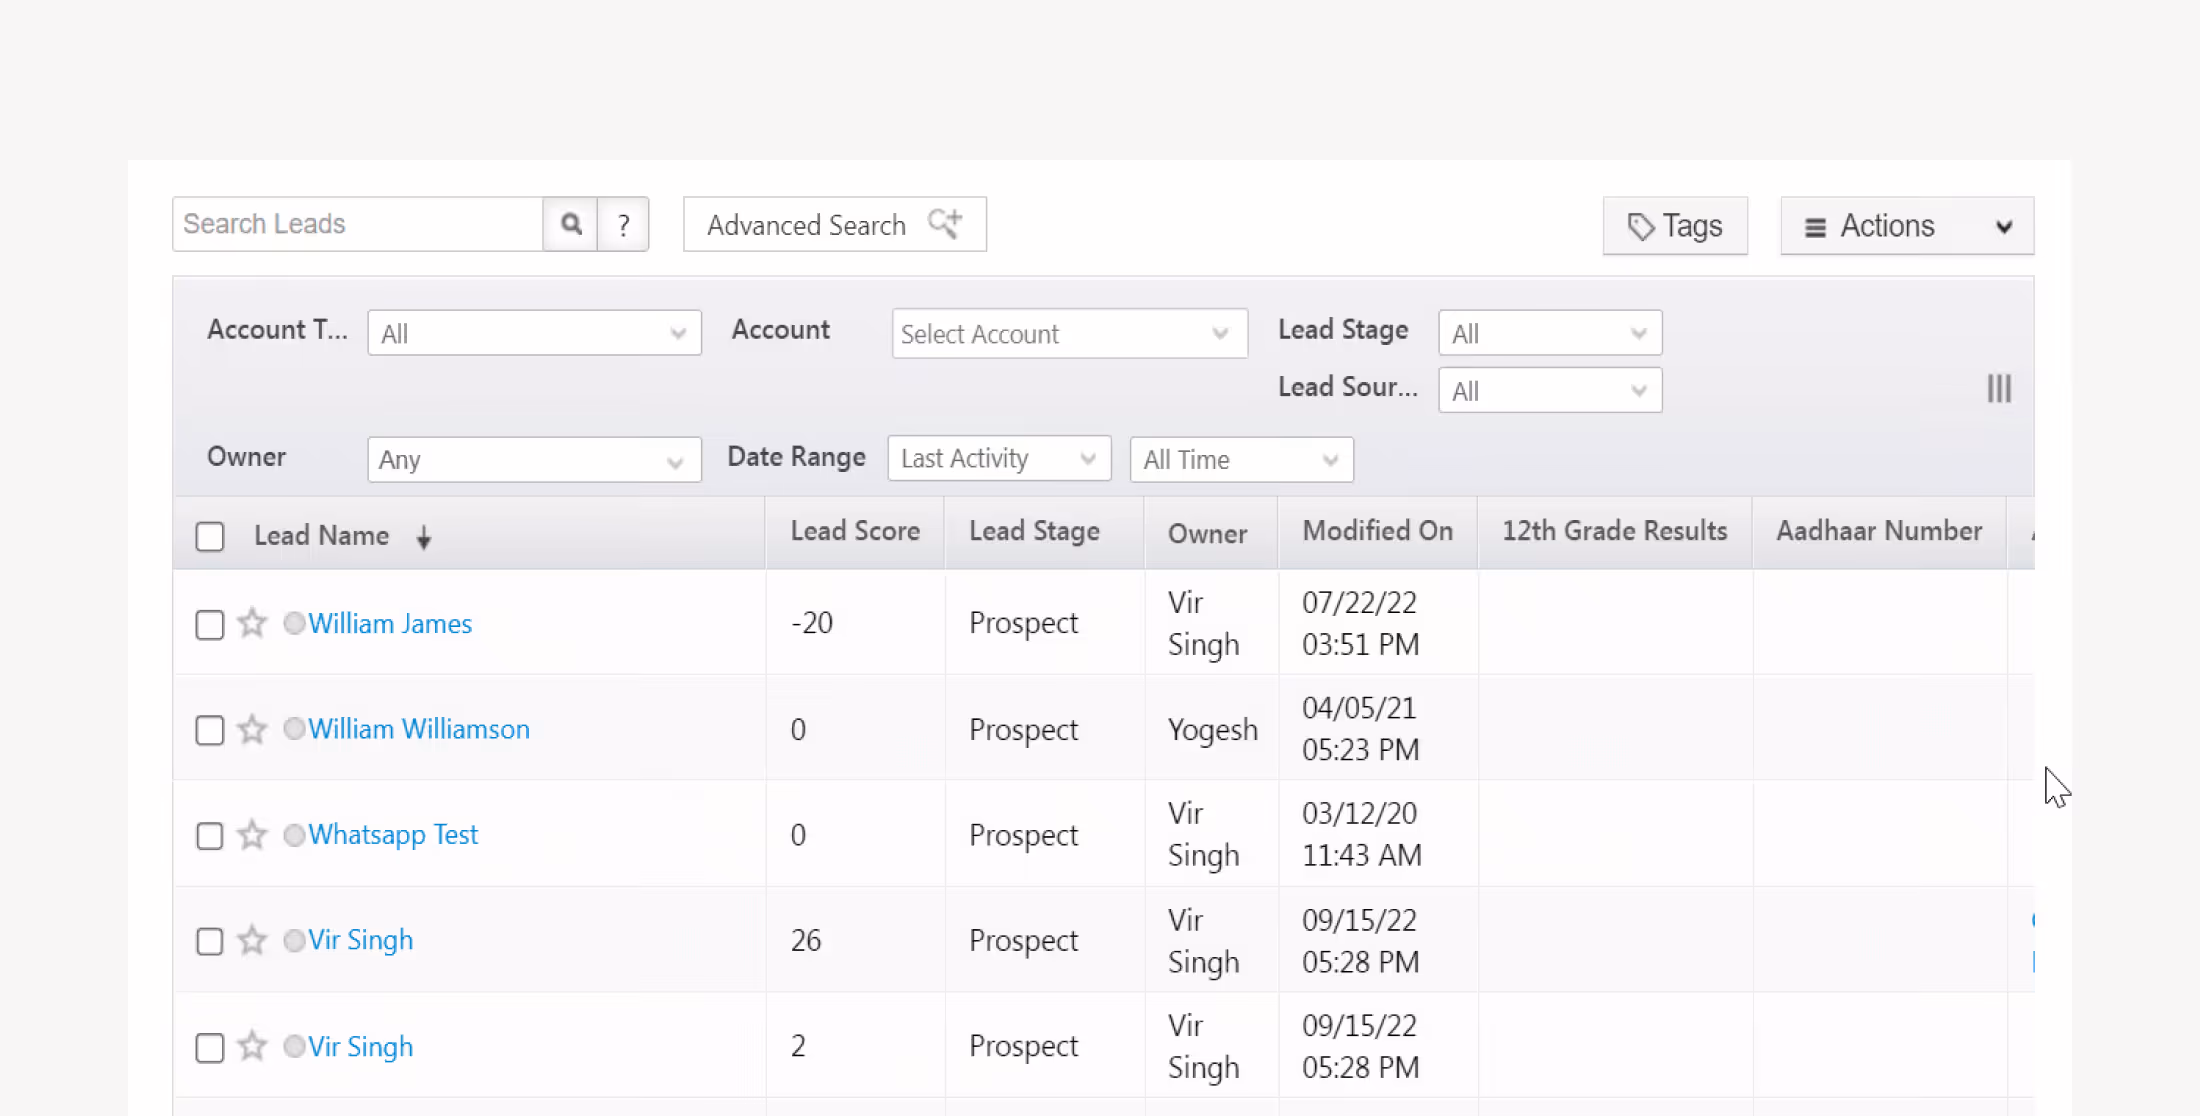Star the William James lead
This screenshot has width=2200, height=1116.
(252, 623)
